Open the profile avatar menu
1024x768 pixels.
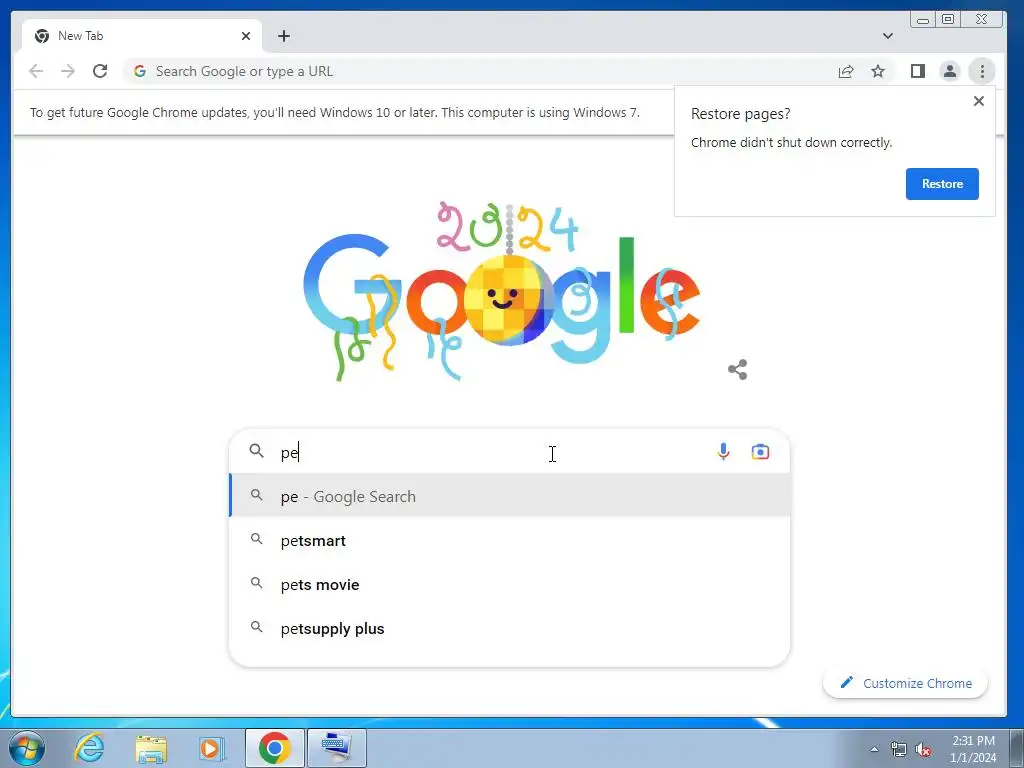[x=950, y=71]
